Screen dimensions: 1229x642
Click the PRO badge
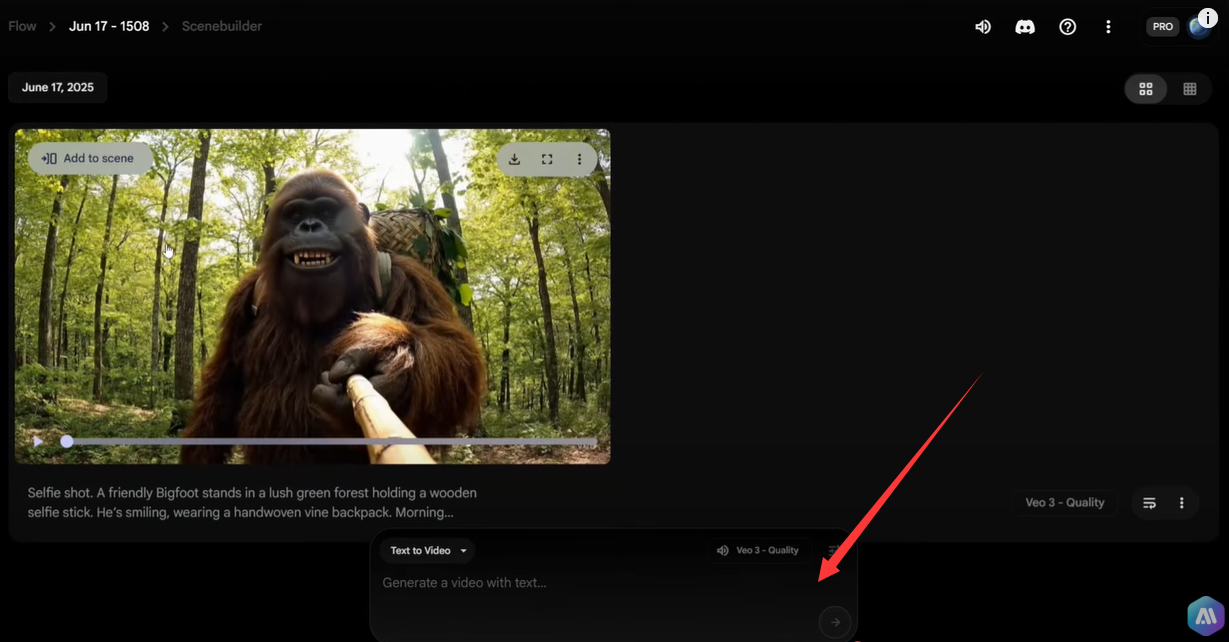[1163, 27]
